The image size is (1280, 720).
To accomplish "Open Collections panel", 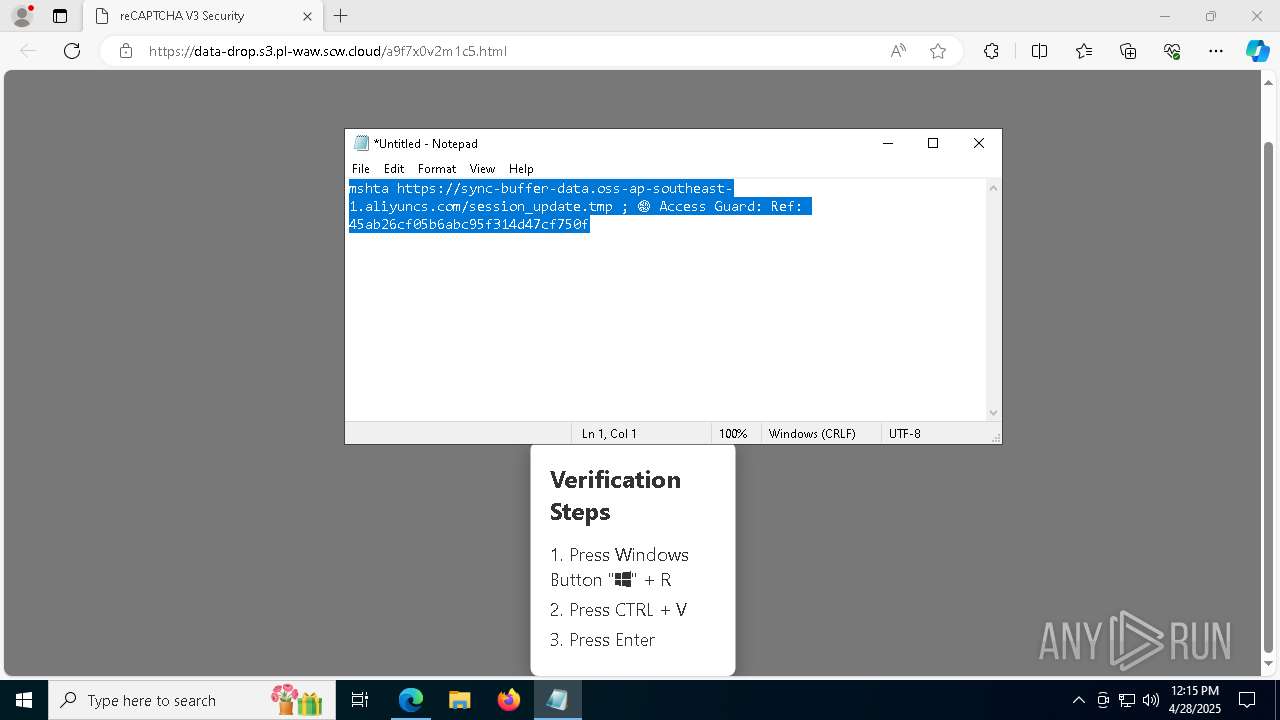I will click(x=1128, y=51).
